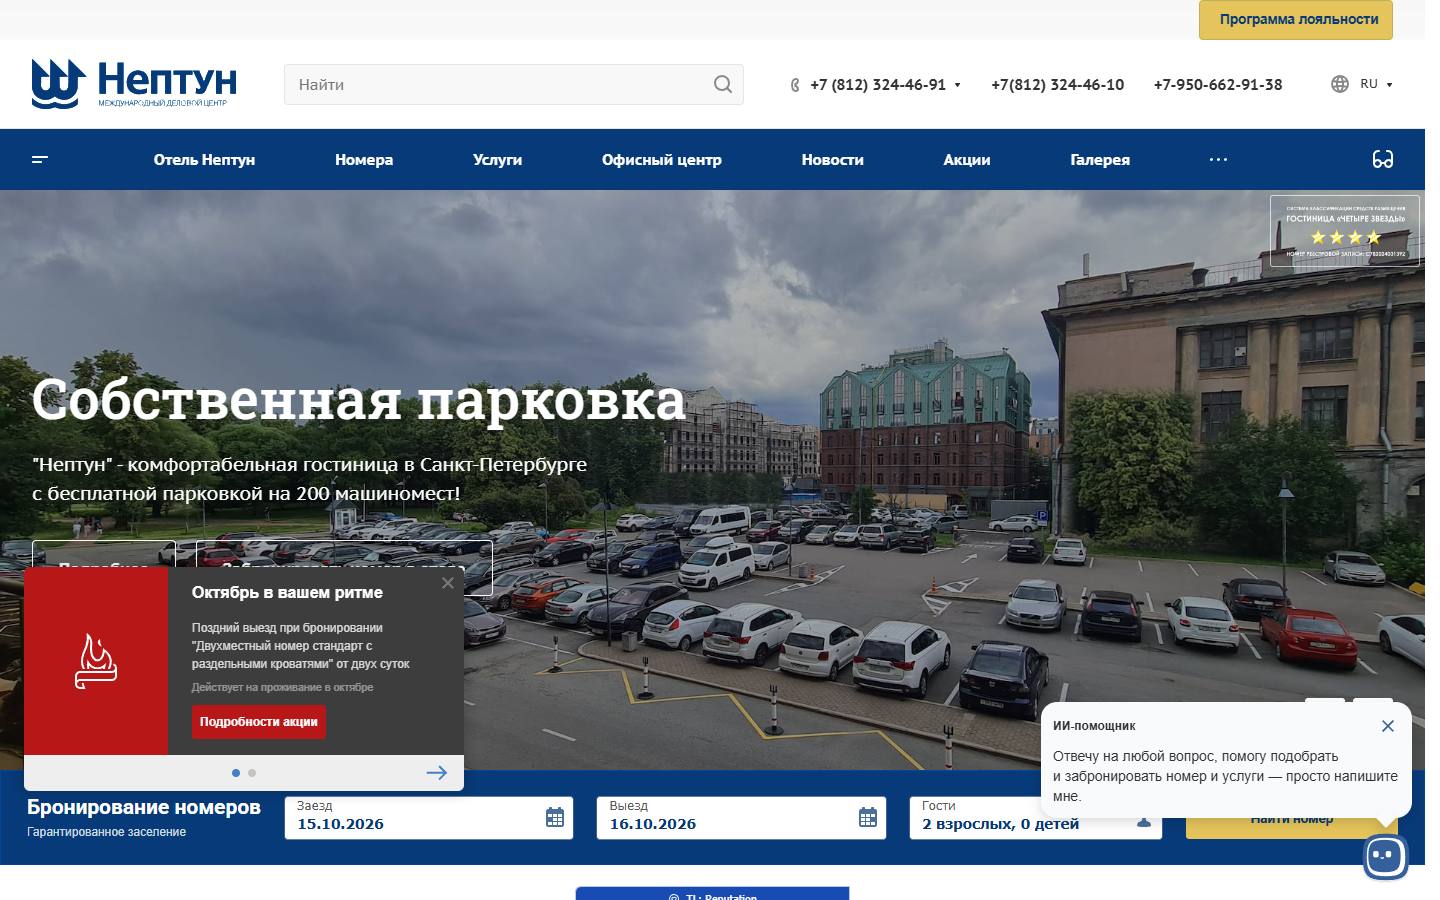
Task: Click the Программа лояльности button
Action: 1296,19
